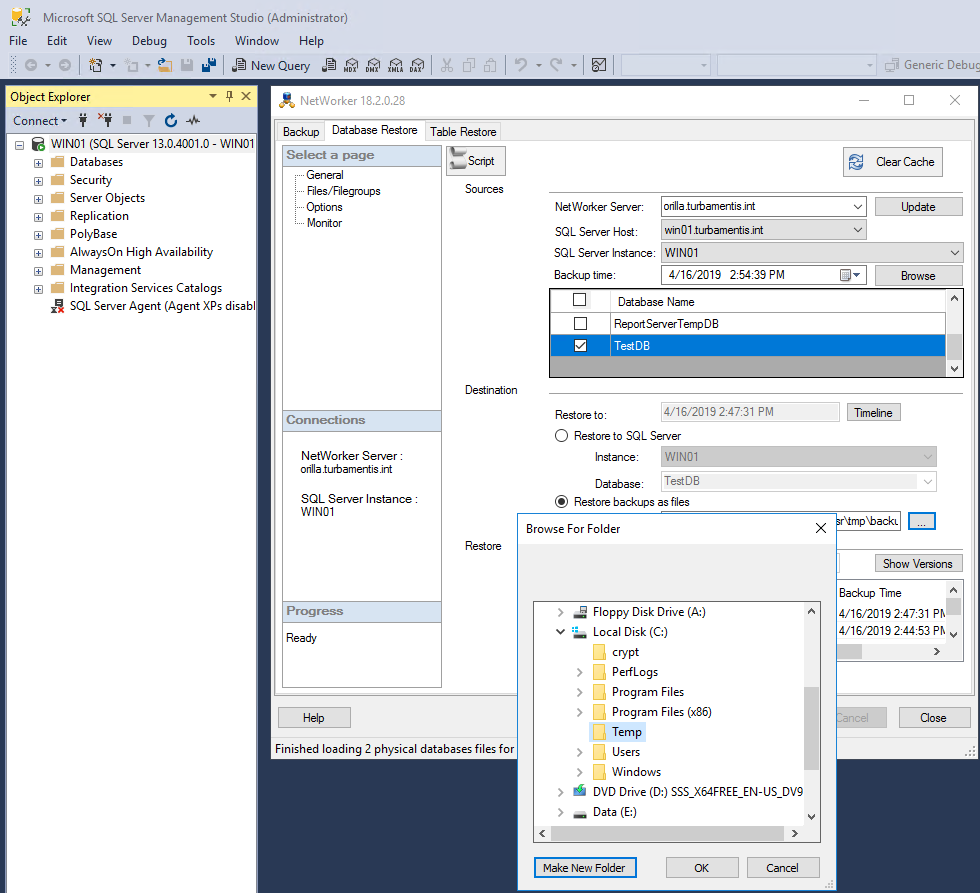Select the Temp folder under Local Disk
This screenshot has width=980, height=893.
[x=626, y=732]
